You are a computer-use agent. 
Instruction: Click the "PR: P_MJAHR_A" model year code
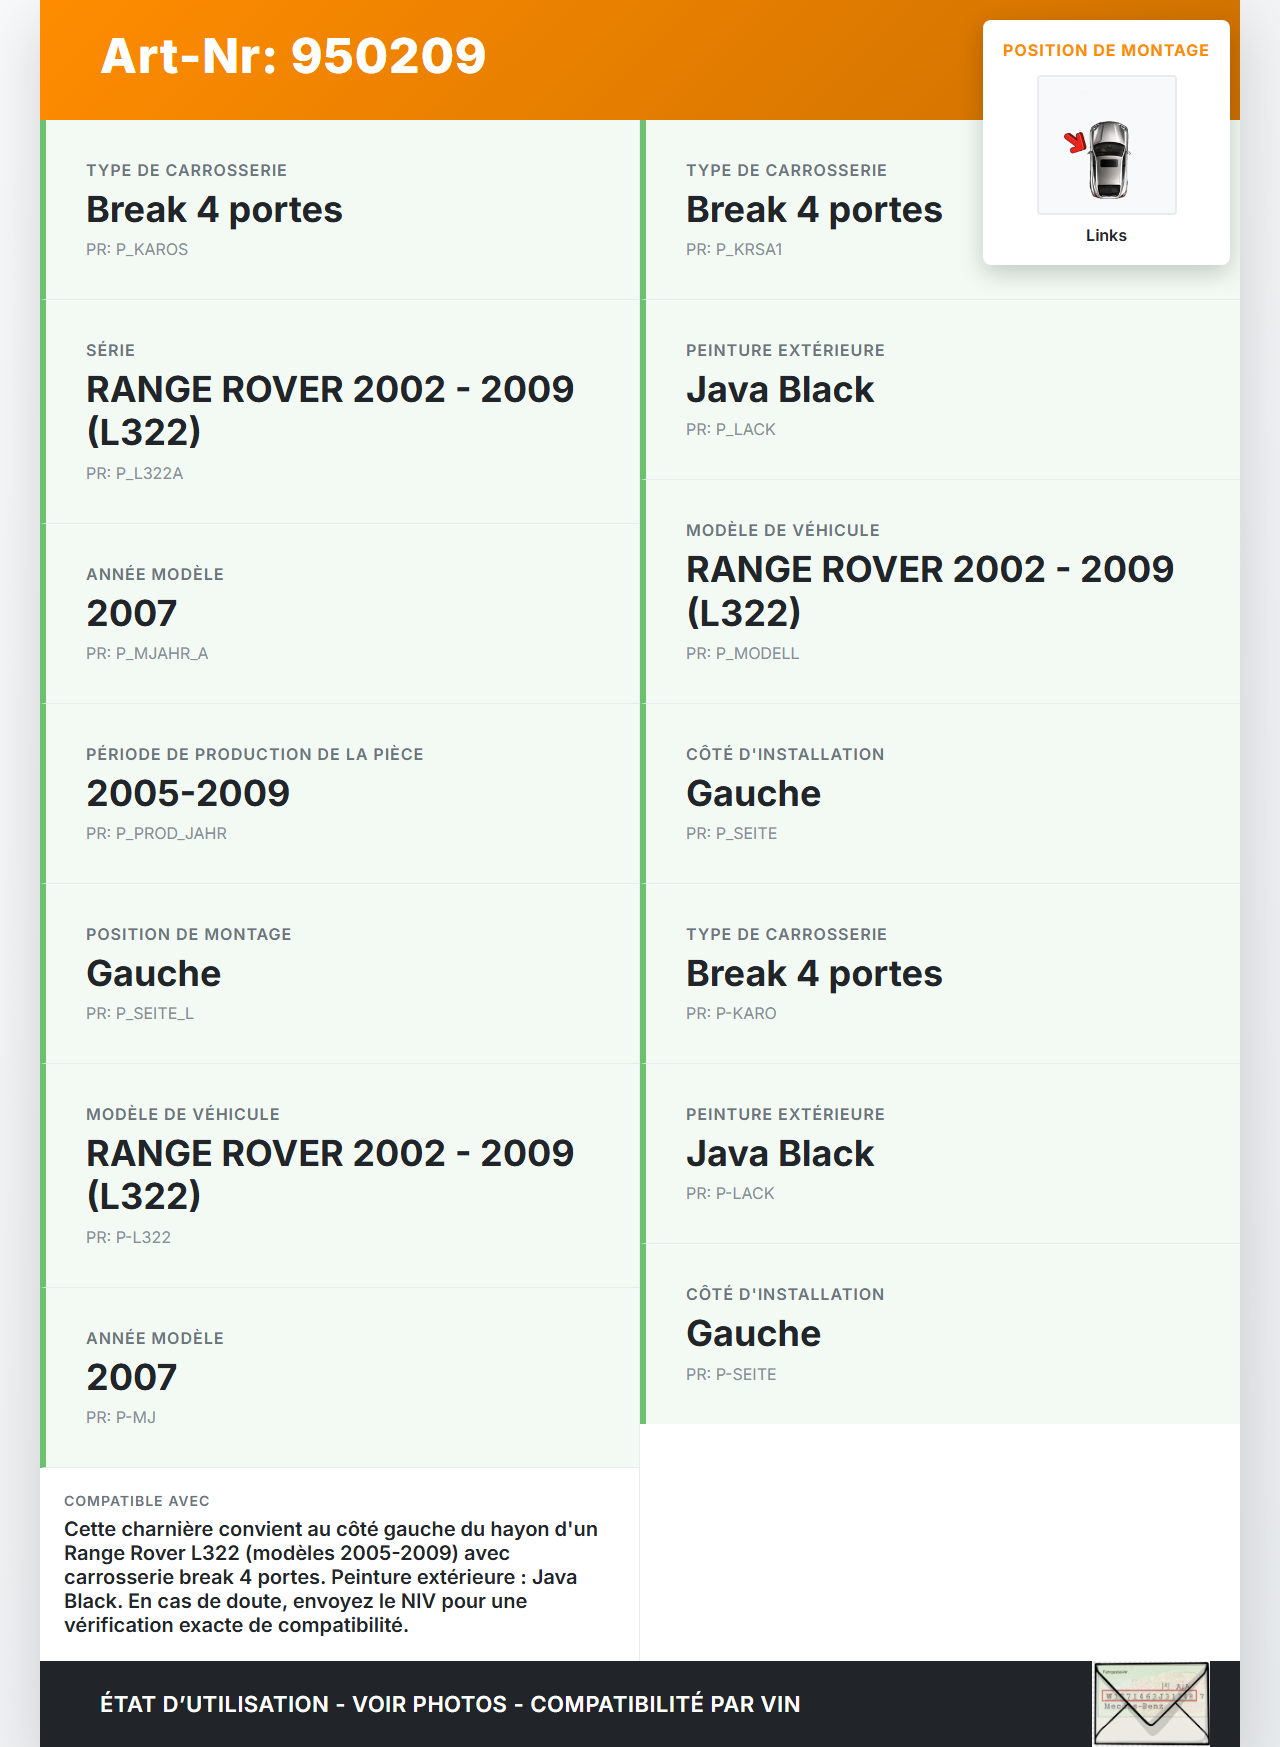[147, 653]
